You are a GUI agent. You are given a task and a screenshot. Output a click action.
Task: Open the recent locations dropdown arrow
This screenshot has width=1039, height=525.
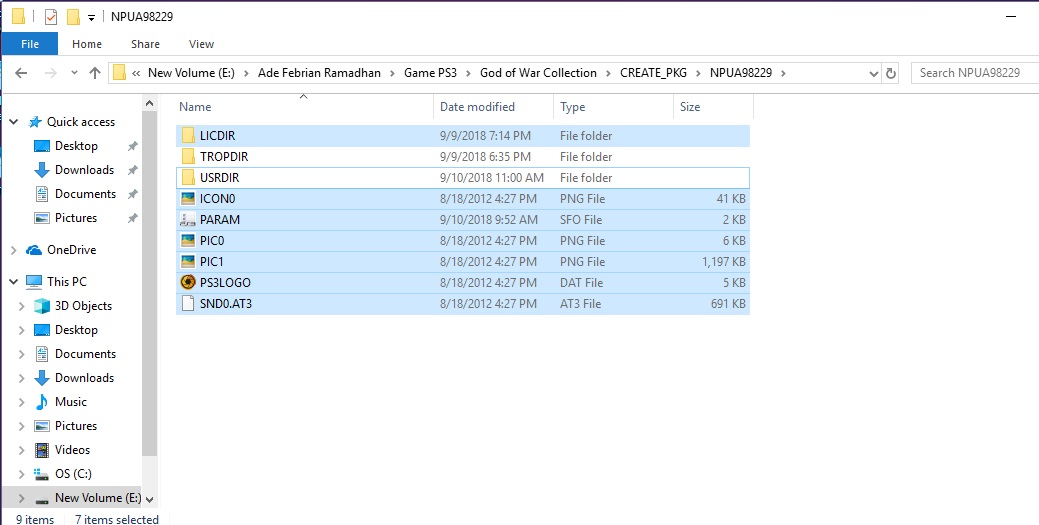pos(74,73)
